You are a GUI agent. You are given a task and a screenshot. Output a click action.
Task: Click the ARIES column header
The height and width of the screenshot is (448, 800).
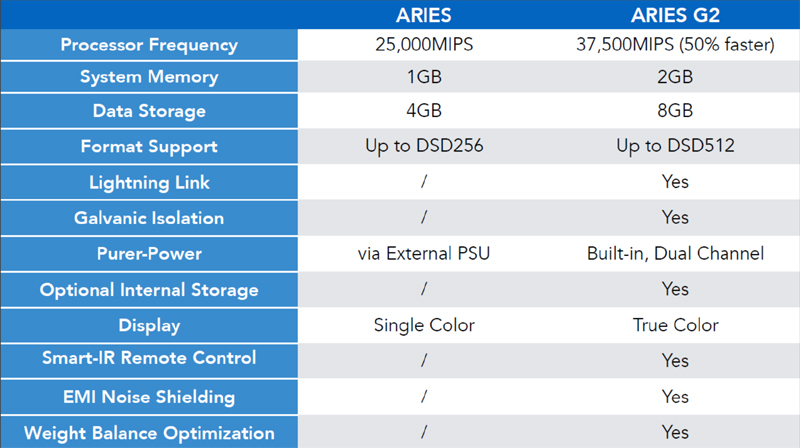[423, 15]
